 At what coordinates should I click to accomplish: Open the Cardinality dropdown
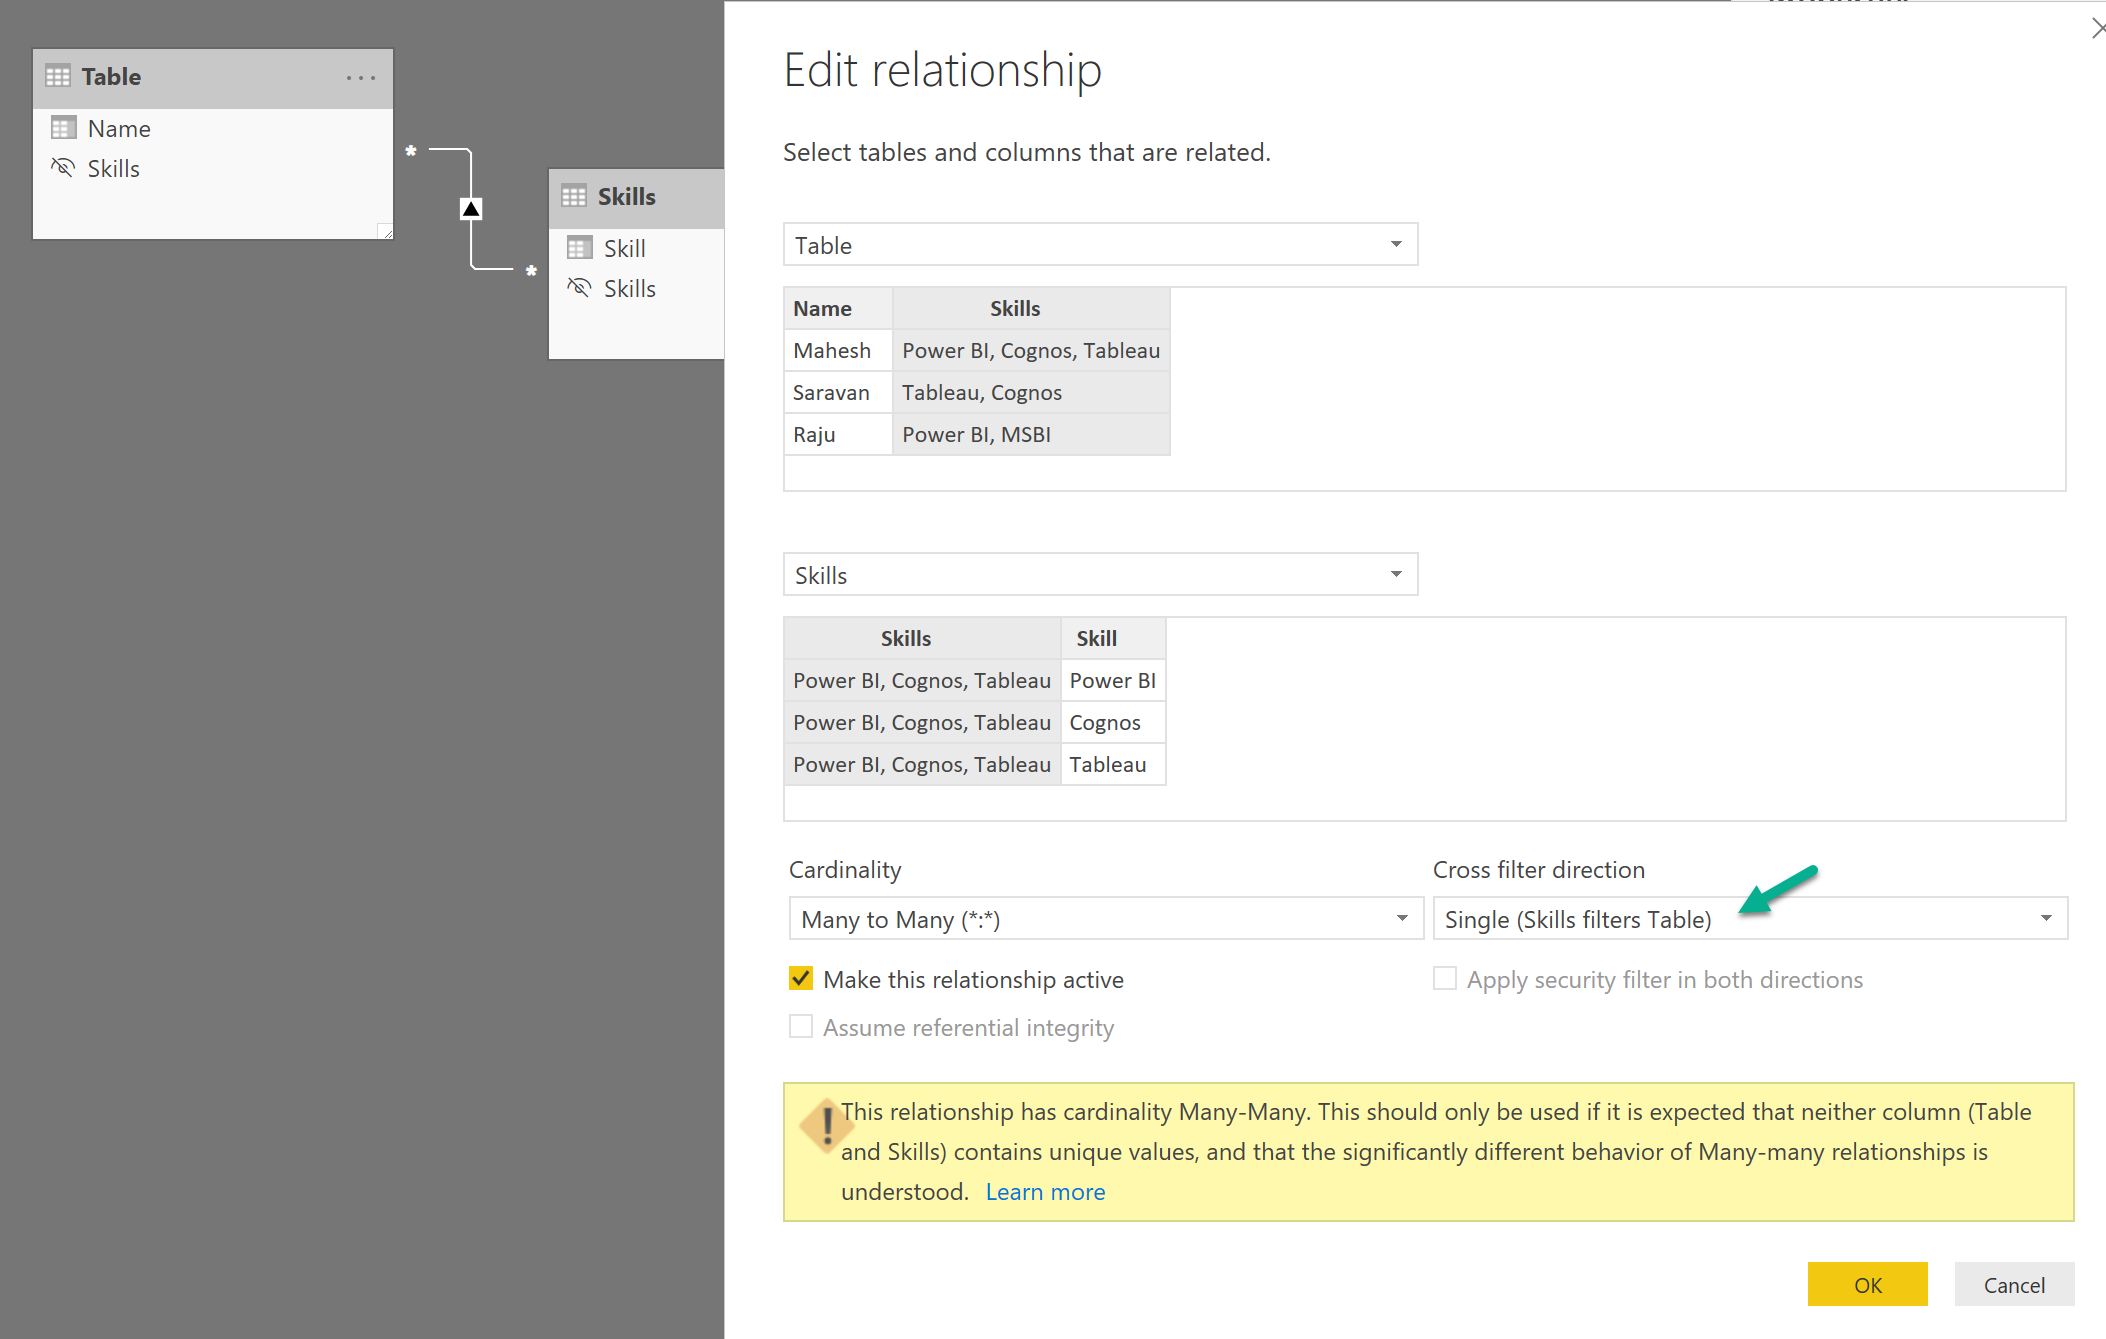1106,918
